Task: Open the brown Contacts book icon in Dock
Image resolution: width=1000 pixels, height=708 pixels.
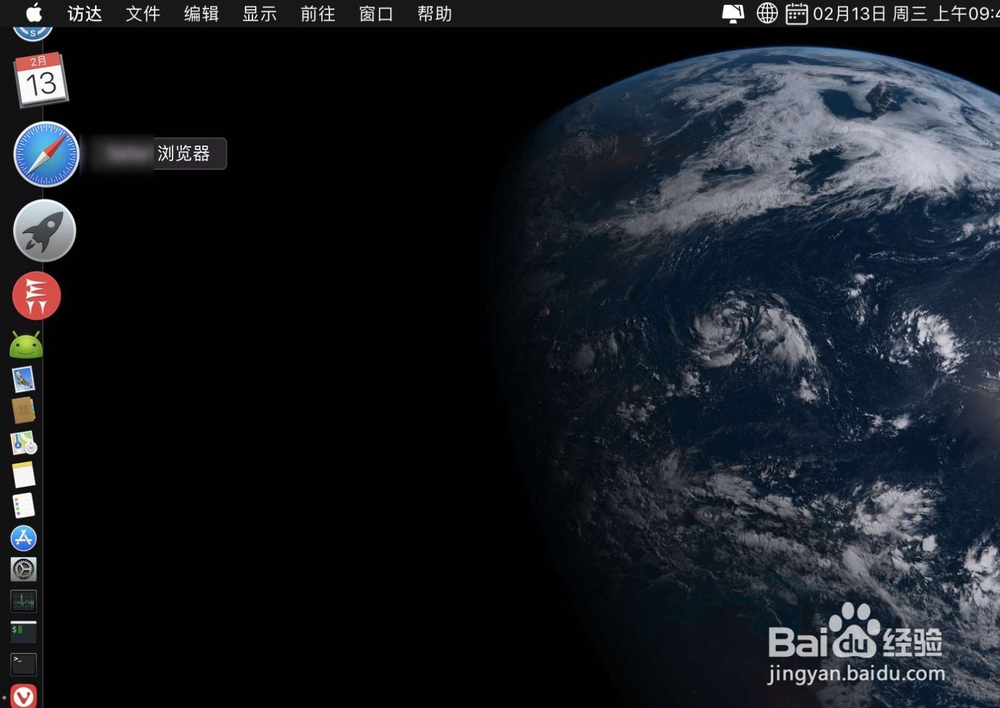Action: point(24,411)
